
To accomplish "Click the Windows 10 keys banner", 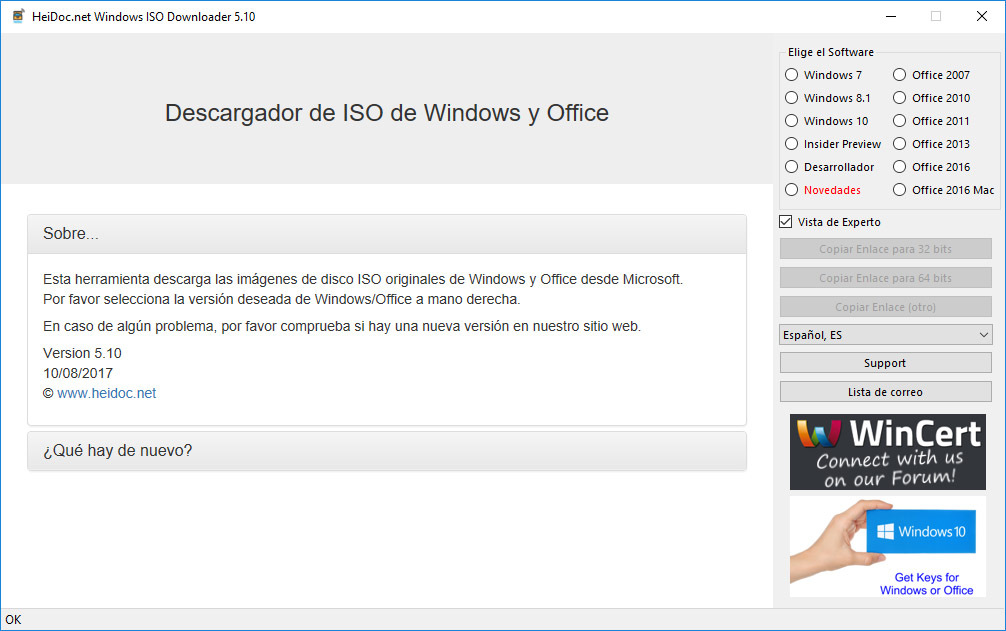I will pos(886,546).
